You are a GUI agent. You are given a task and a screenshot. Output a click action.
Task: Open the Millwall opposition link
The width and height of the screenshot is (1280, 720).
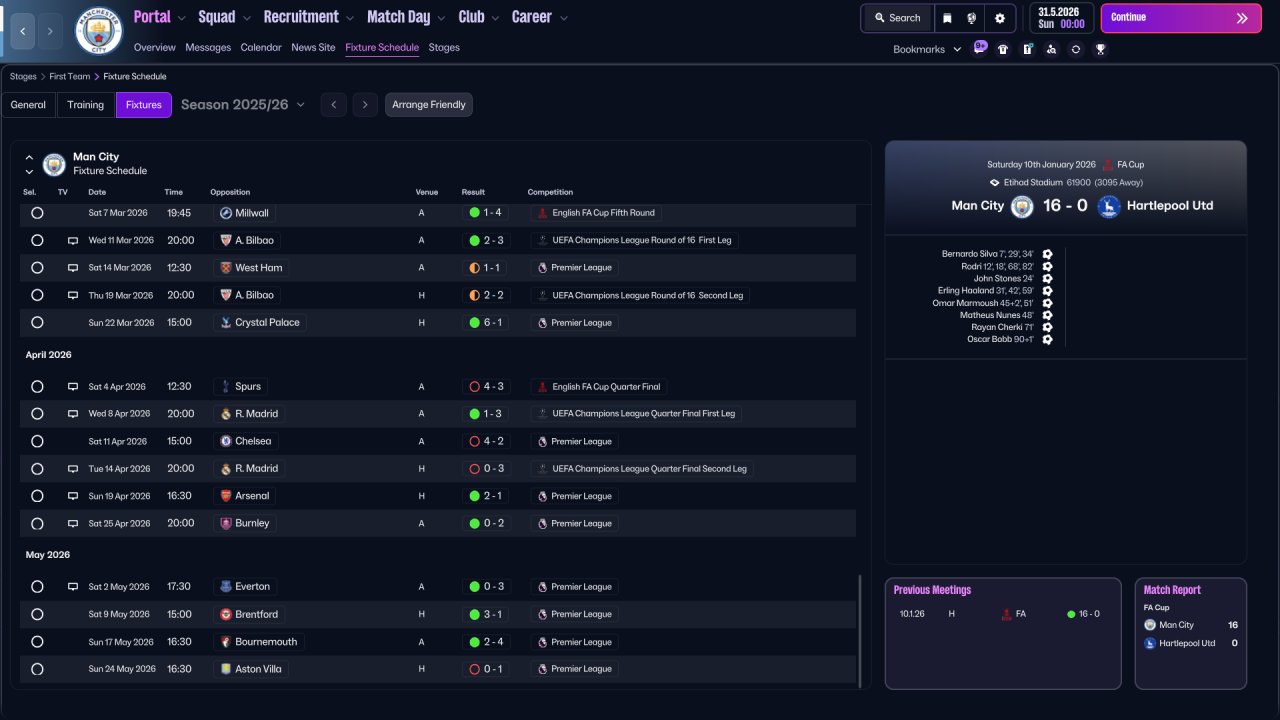click(x=244, y=213)
